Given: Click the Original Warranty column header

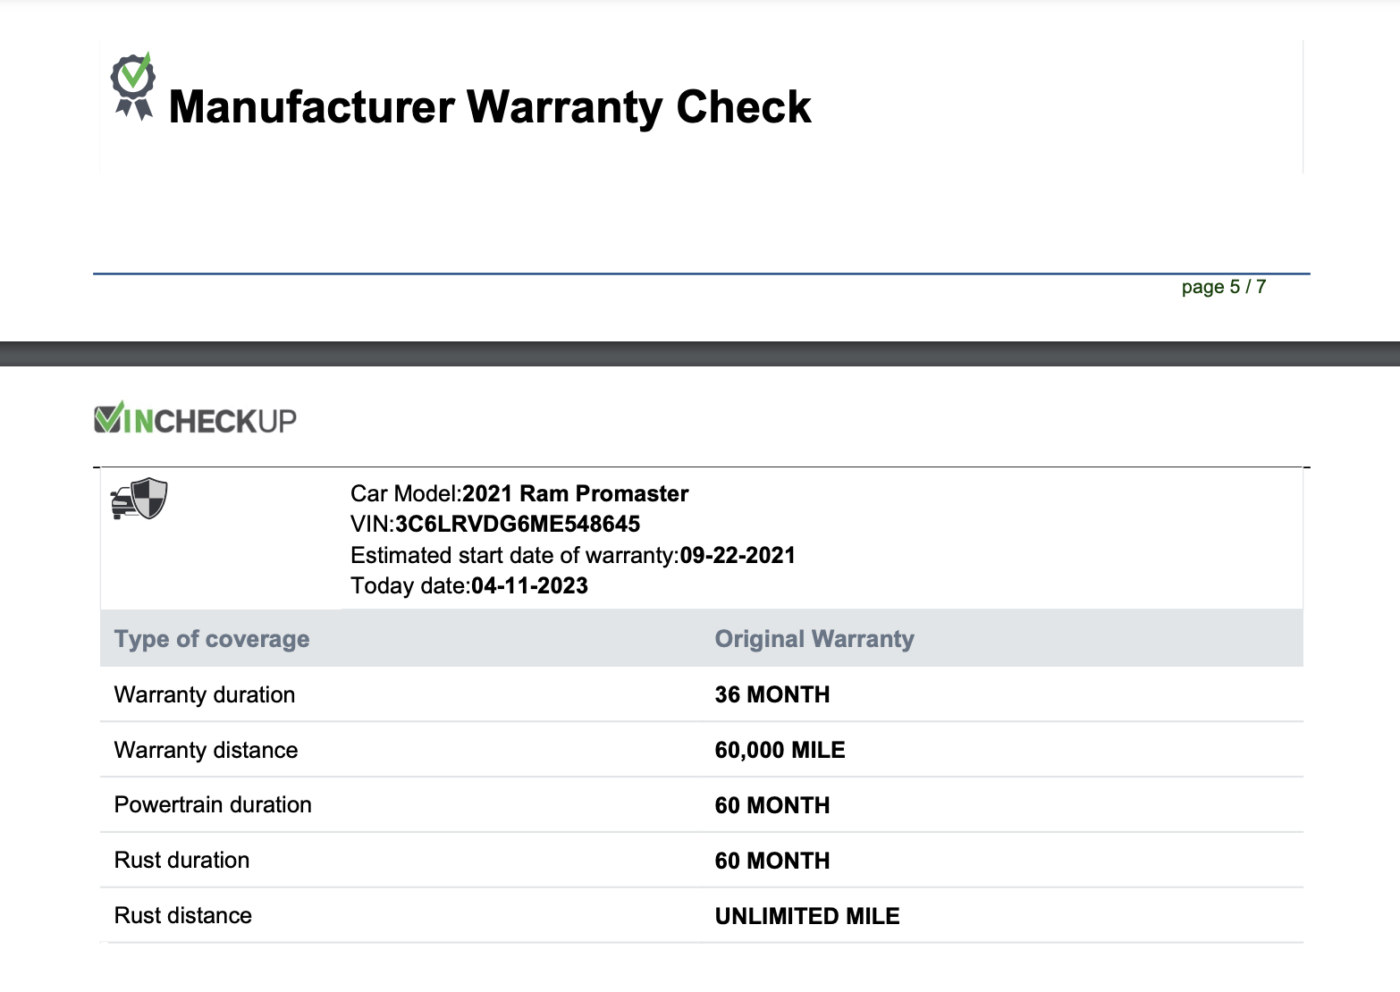Looking at the screenshot, I should click(x=814, y=639).
